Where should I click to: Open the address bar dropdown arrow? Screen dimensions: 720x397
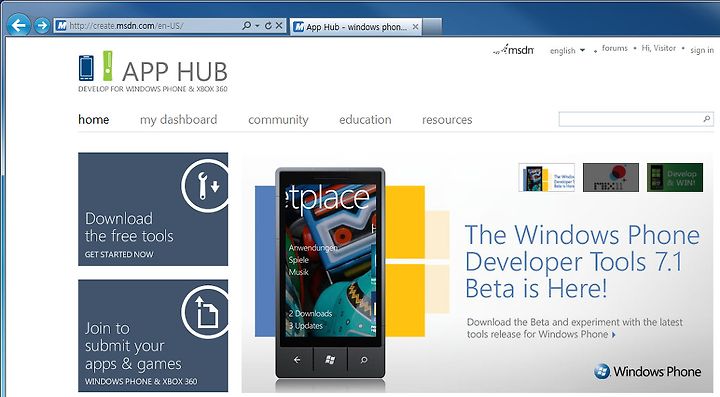(x=257, y=26)
